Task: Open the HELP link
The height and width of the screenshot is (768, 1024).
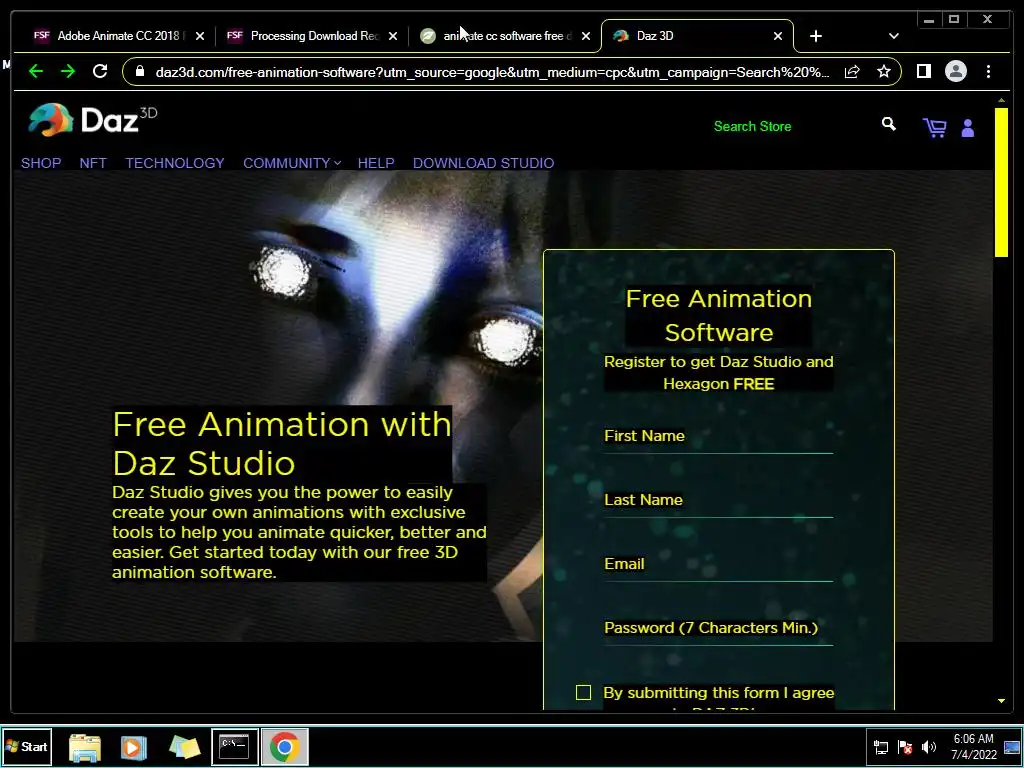Action: pos(376,163)
